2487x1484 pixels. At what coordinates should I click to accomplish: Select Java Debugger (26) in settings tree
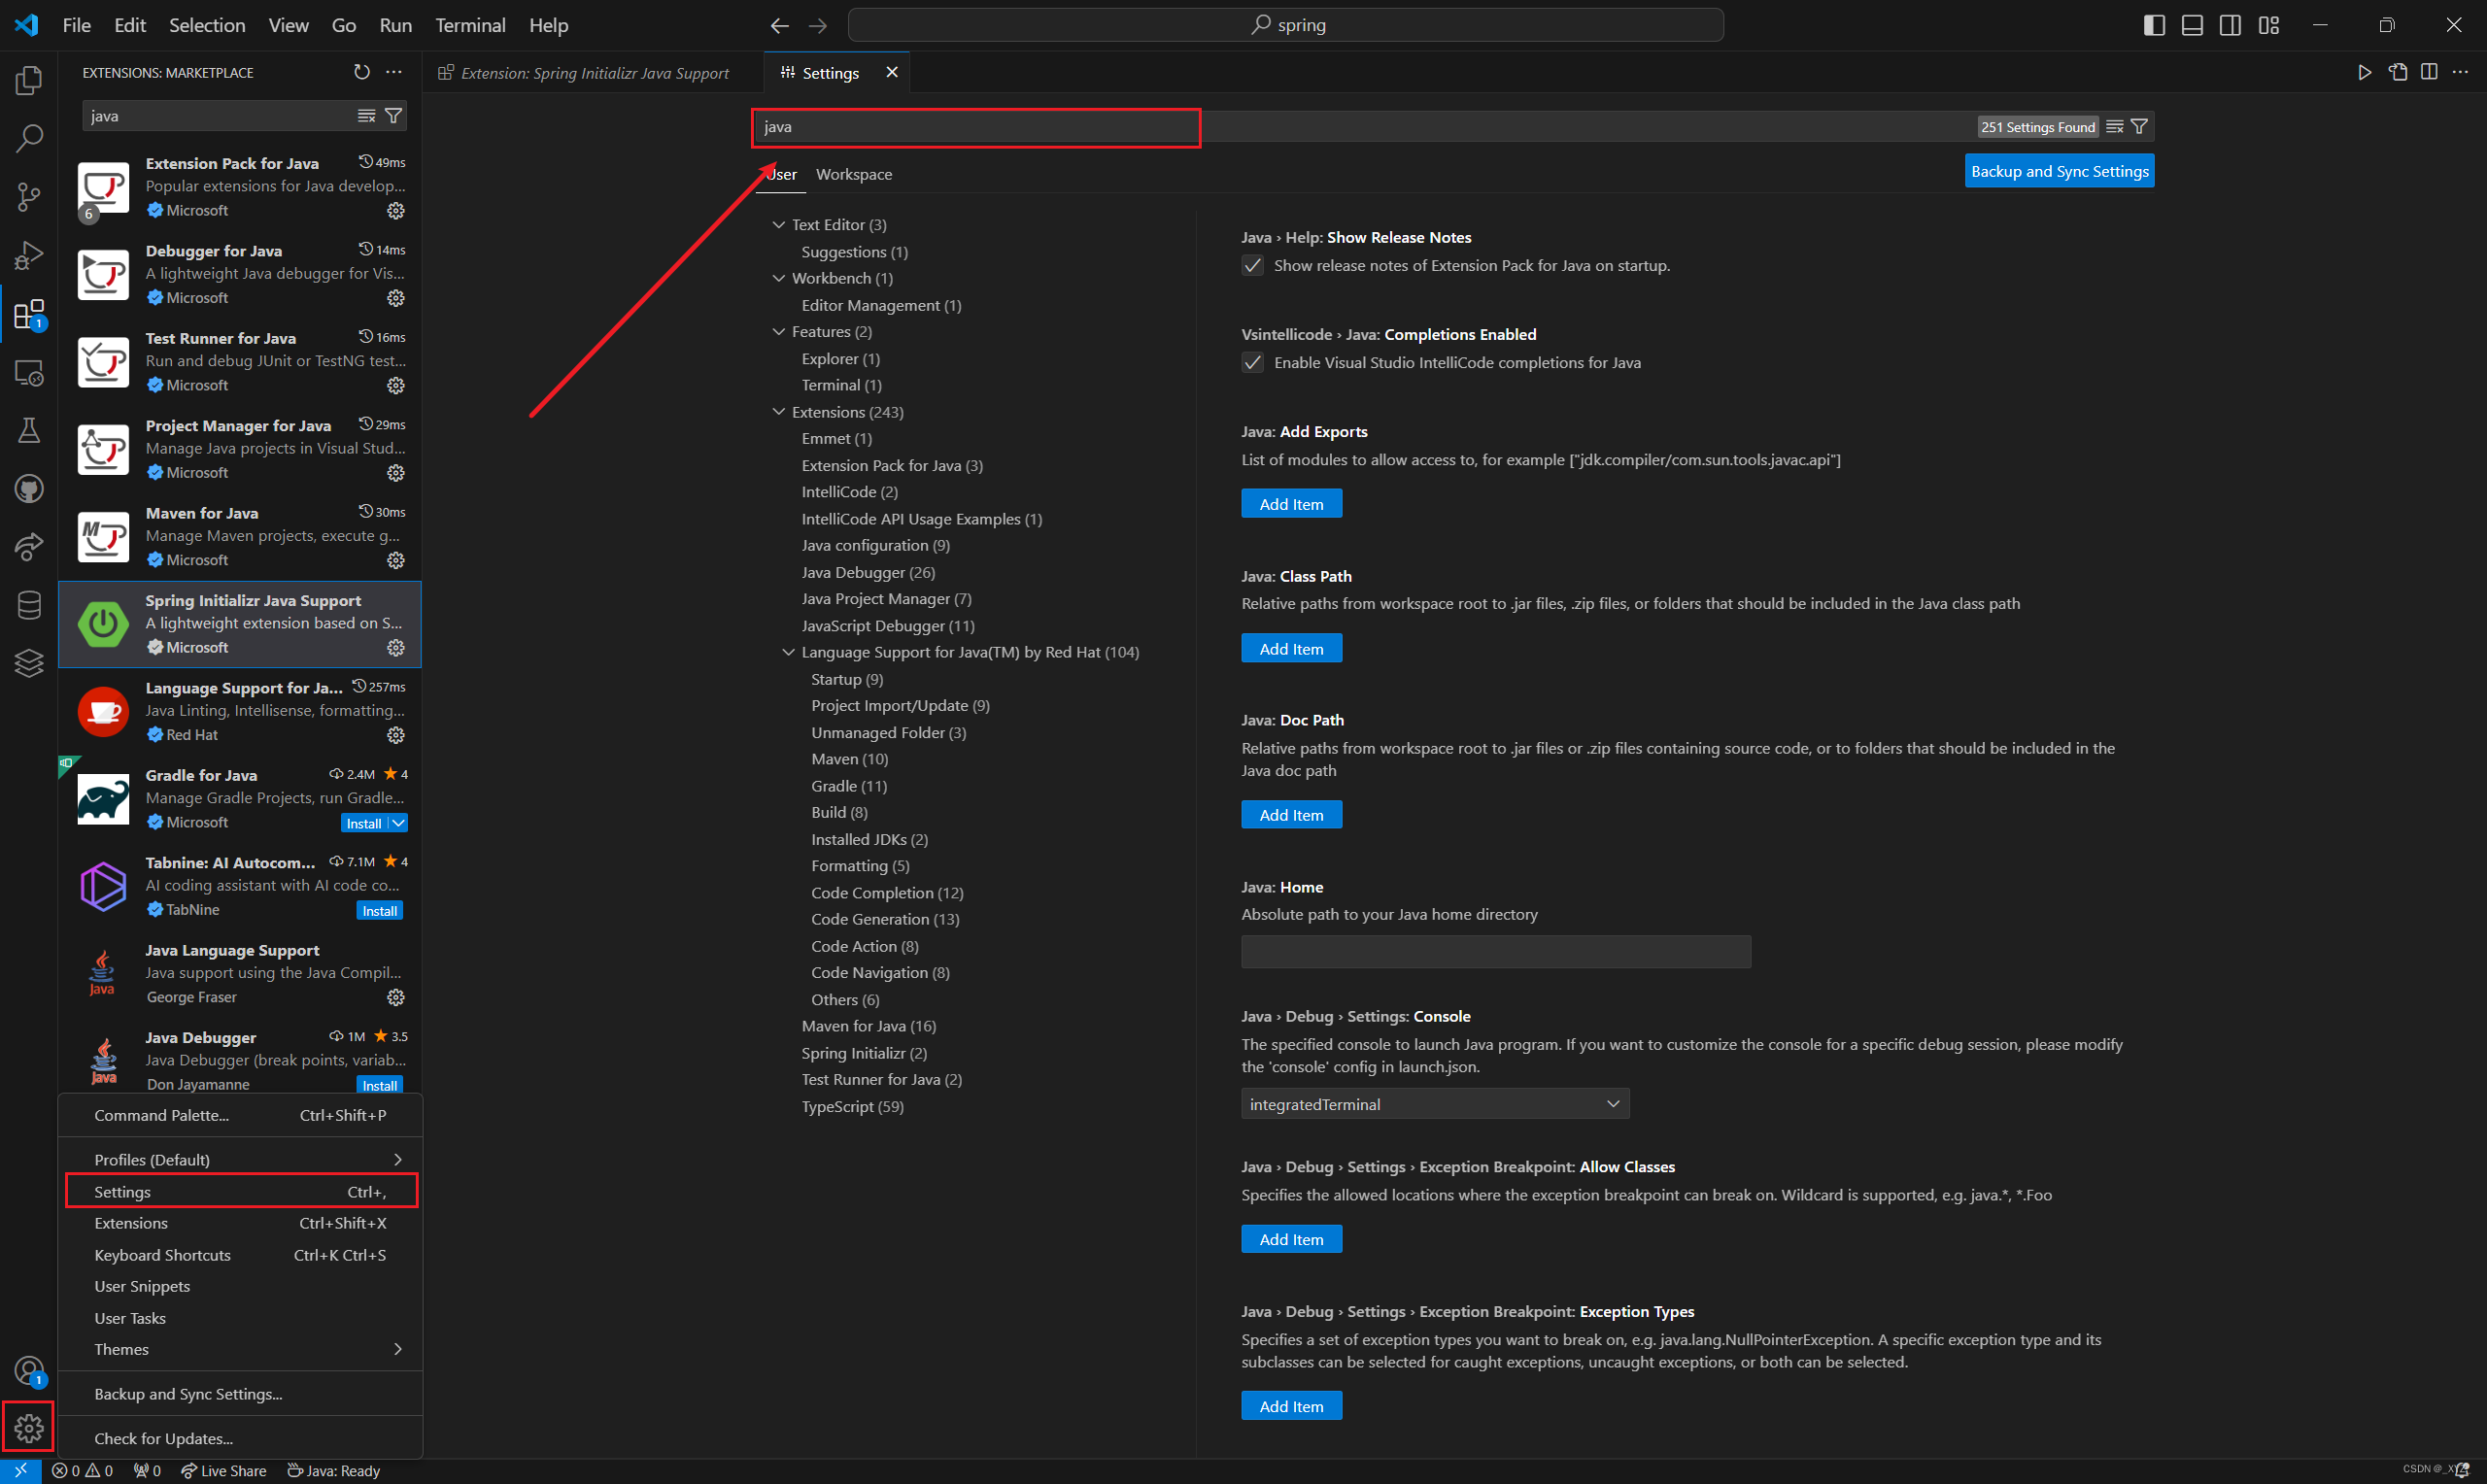[868, 572]
